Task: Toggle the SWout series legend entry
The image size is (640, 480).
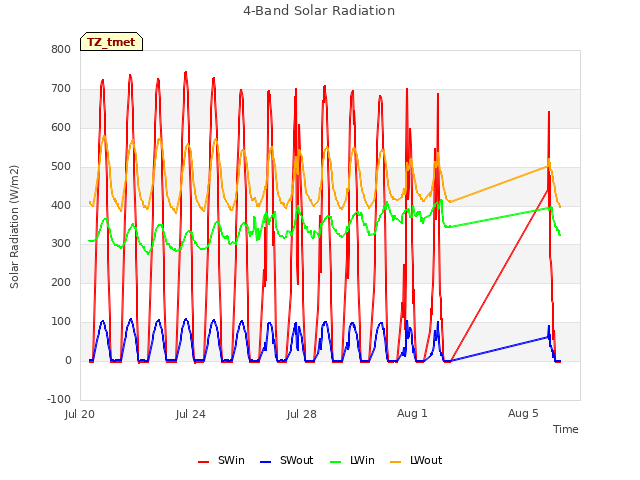Action: [x=287, y=460]
